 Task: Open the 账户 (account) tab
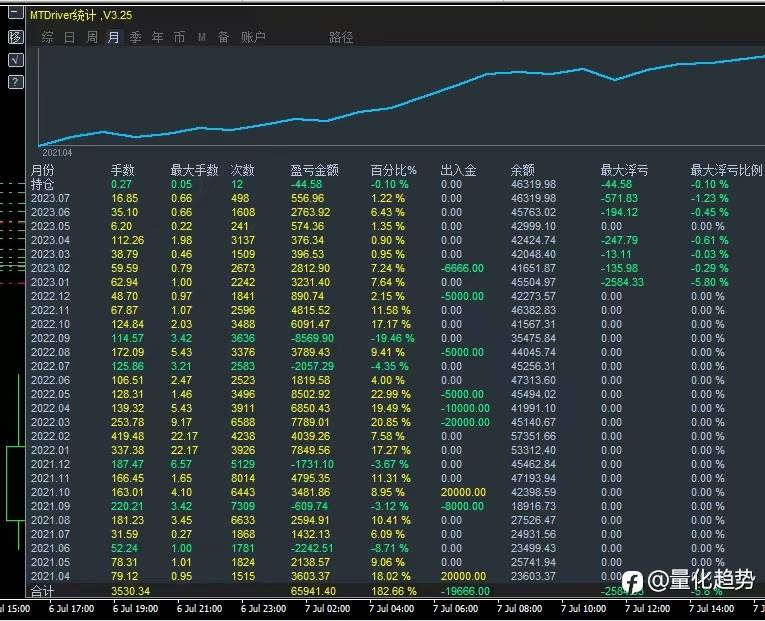[253, 38]
